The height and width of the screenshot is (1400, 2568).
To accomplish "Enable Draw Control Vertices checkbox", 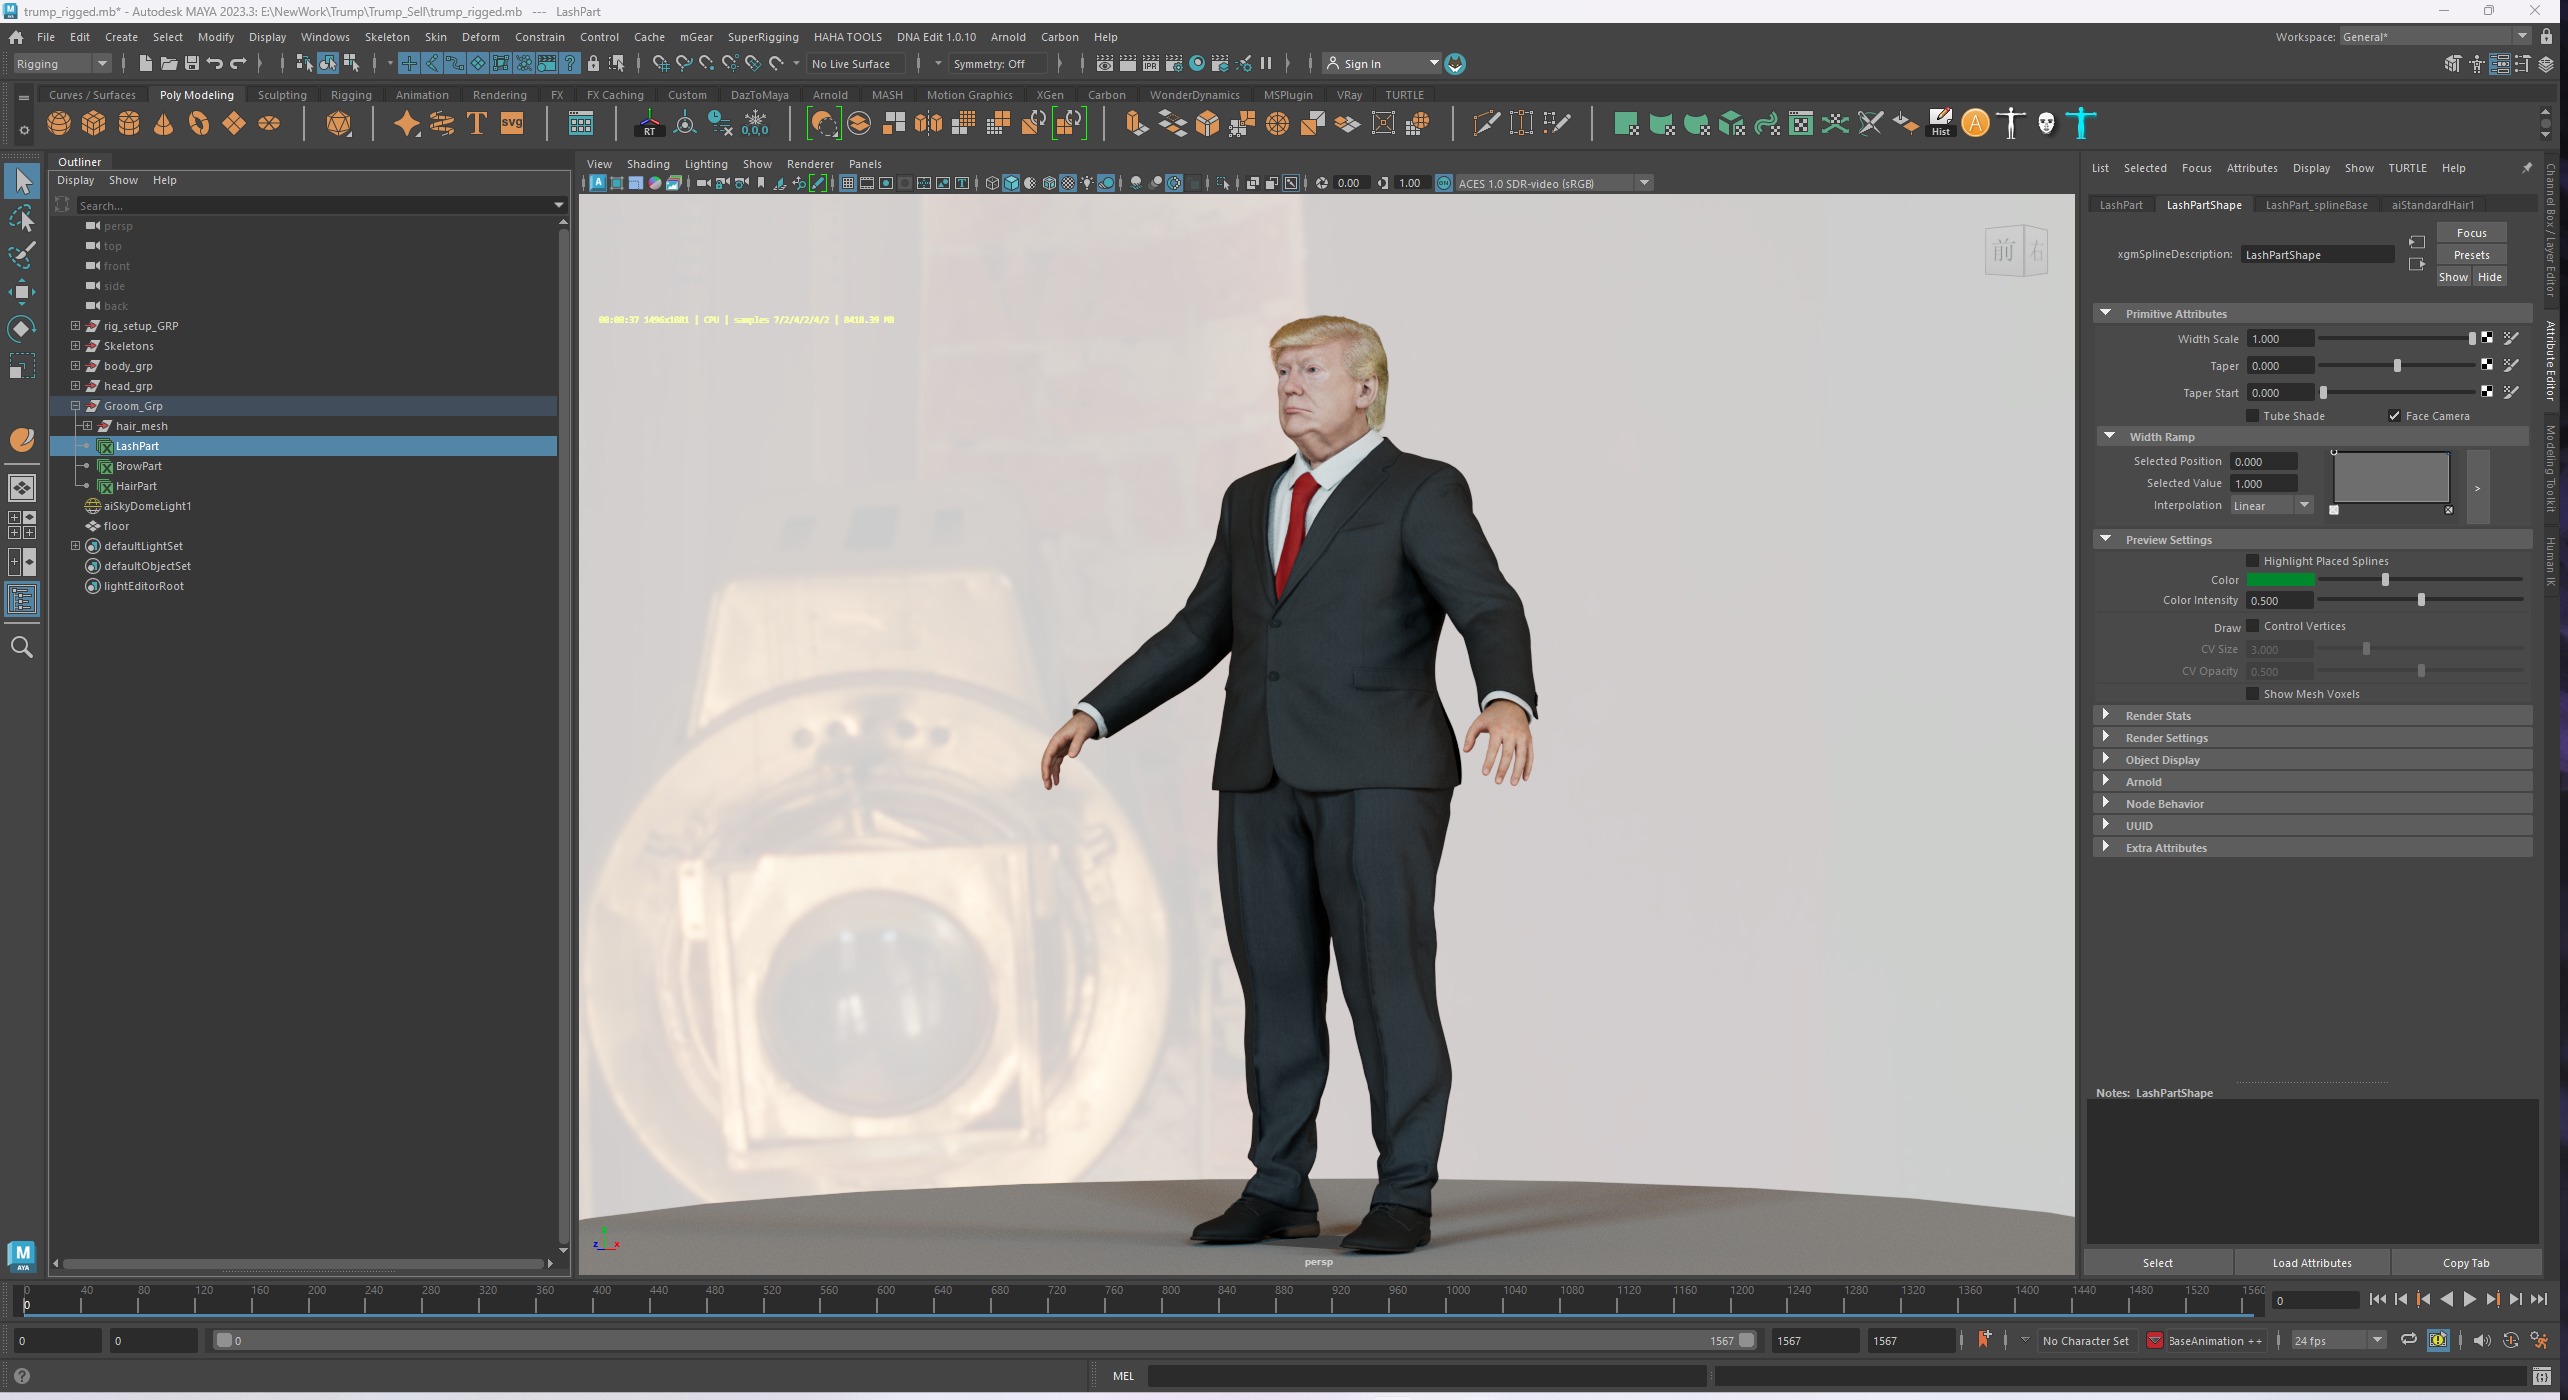I will click(2252, 626).
